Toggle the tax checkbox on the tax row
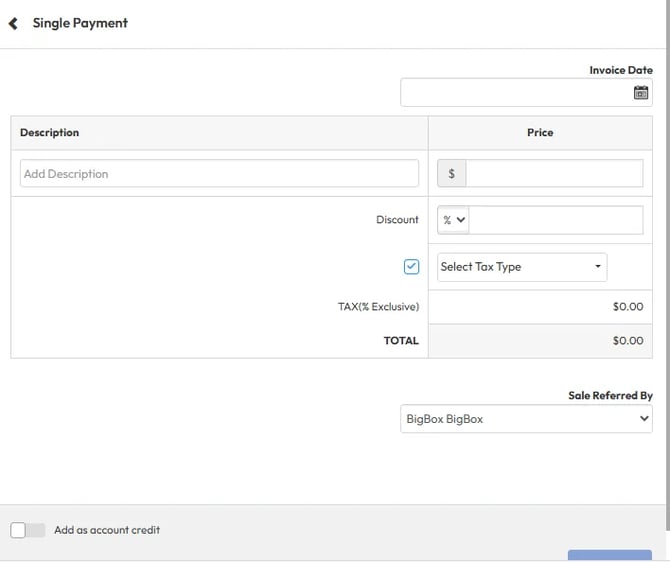This screenshot has height=562, width=670. 411,267
